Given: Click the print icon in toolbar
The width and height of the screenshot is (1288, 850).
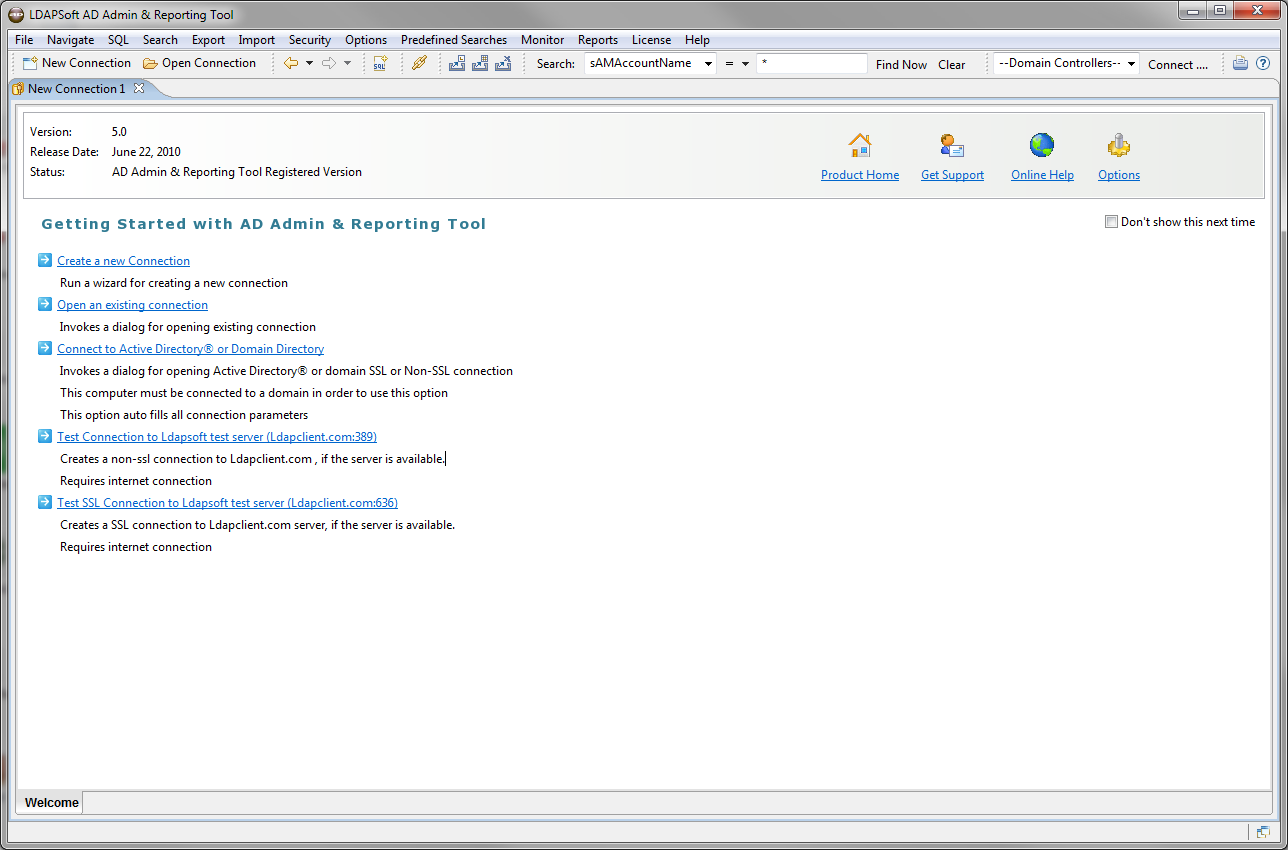Looking at the screenshot, I should [x=1241, y=63].
